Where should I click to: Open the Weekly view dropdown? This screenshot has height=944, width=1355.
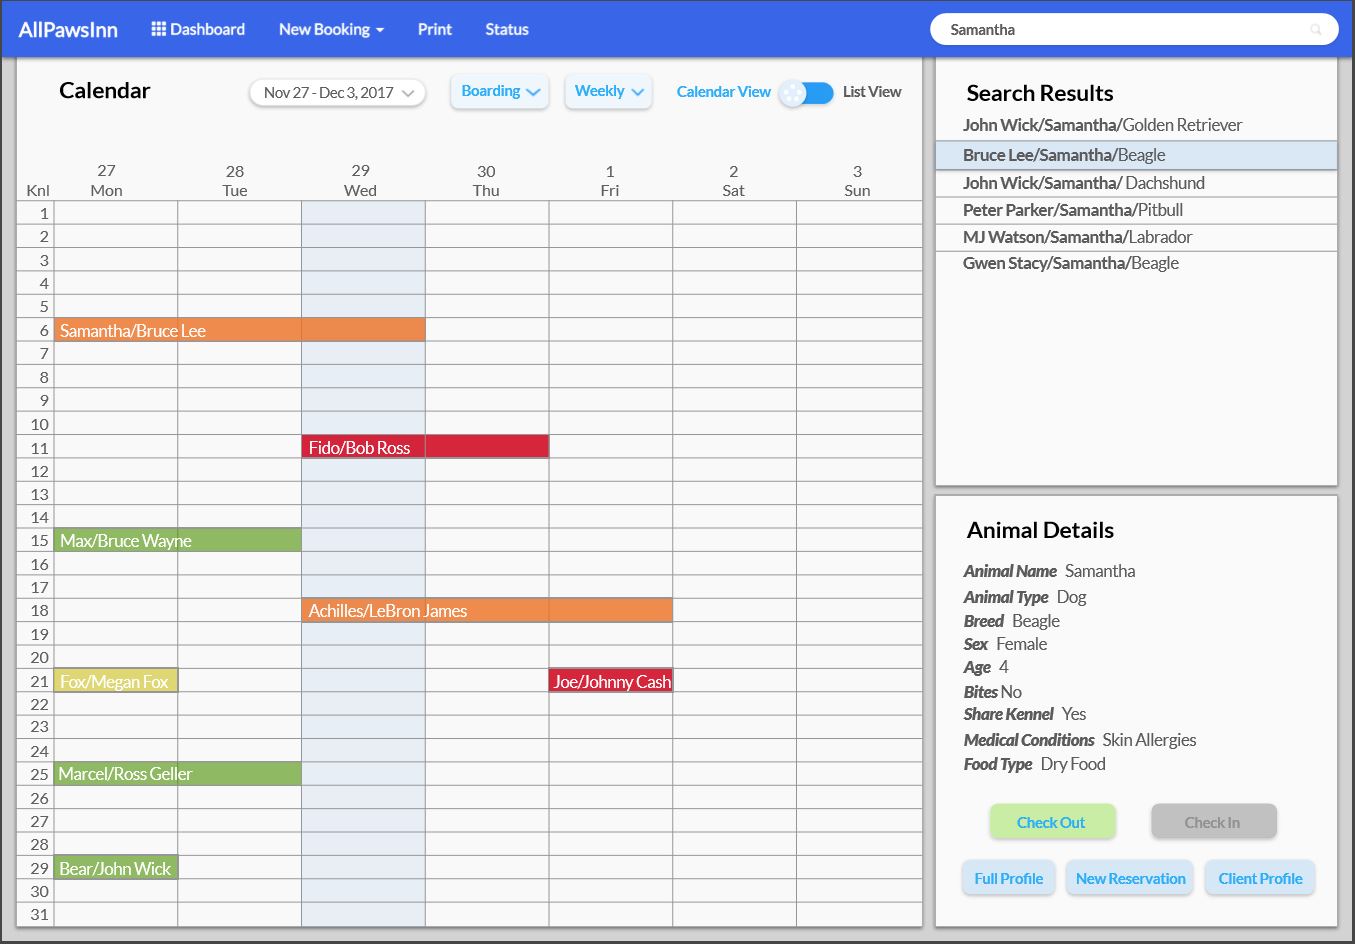coord(608,91)
